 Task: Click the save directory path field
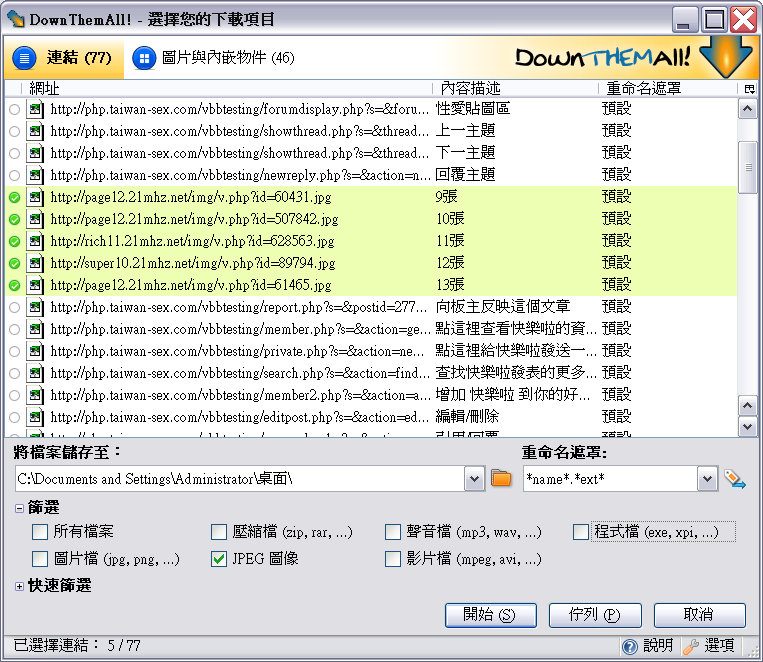pos(240,479)
